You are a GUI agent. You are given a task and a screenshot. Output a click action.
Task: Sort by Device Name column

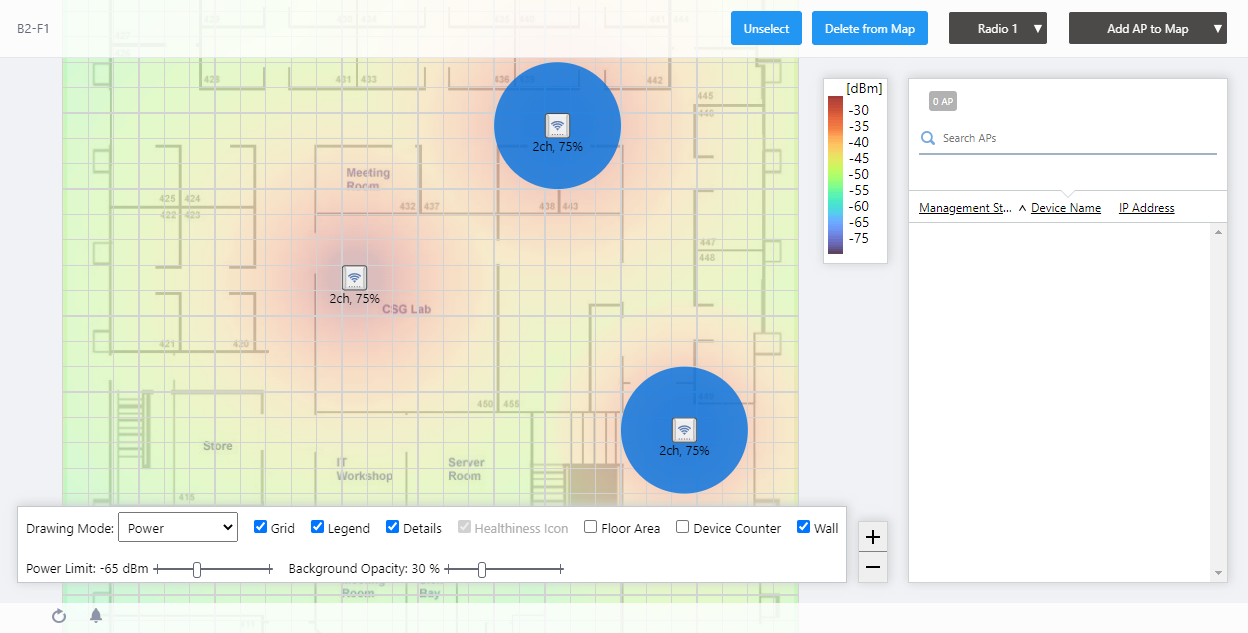1065,208
